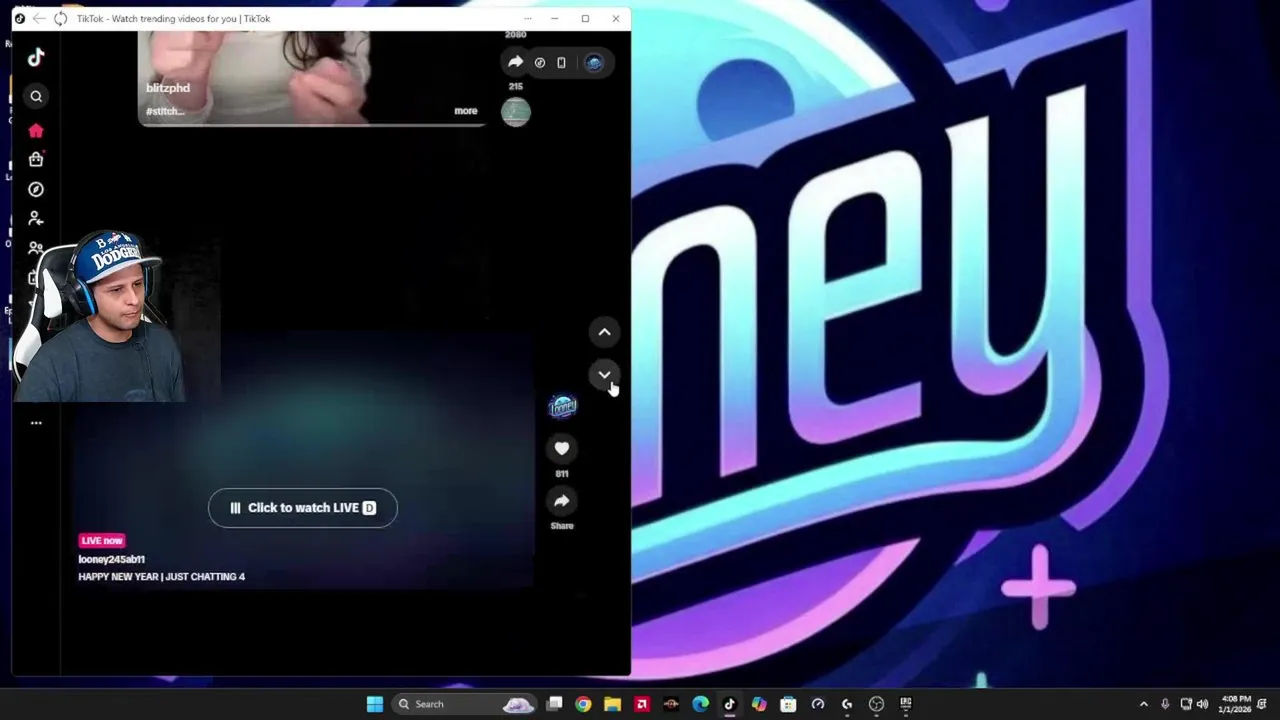Click the Click to watch LIVE button
Viewport: 1280px width, 720px height.
pyautogui.click(x=303, y=508)
